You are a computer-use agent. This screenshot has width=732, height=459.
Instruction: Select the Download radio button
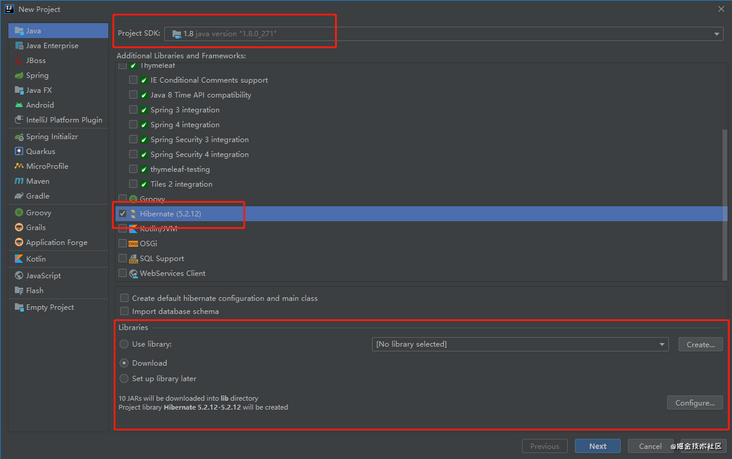(124, 363)
